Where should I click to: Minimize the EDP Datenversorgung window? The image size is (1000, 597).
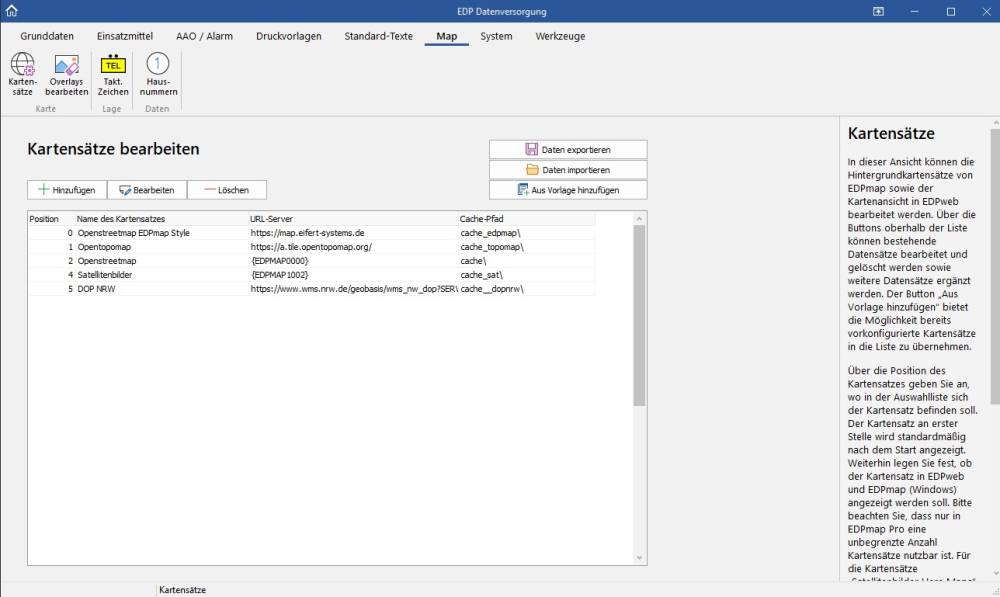915,11
